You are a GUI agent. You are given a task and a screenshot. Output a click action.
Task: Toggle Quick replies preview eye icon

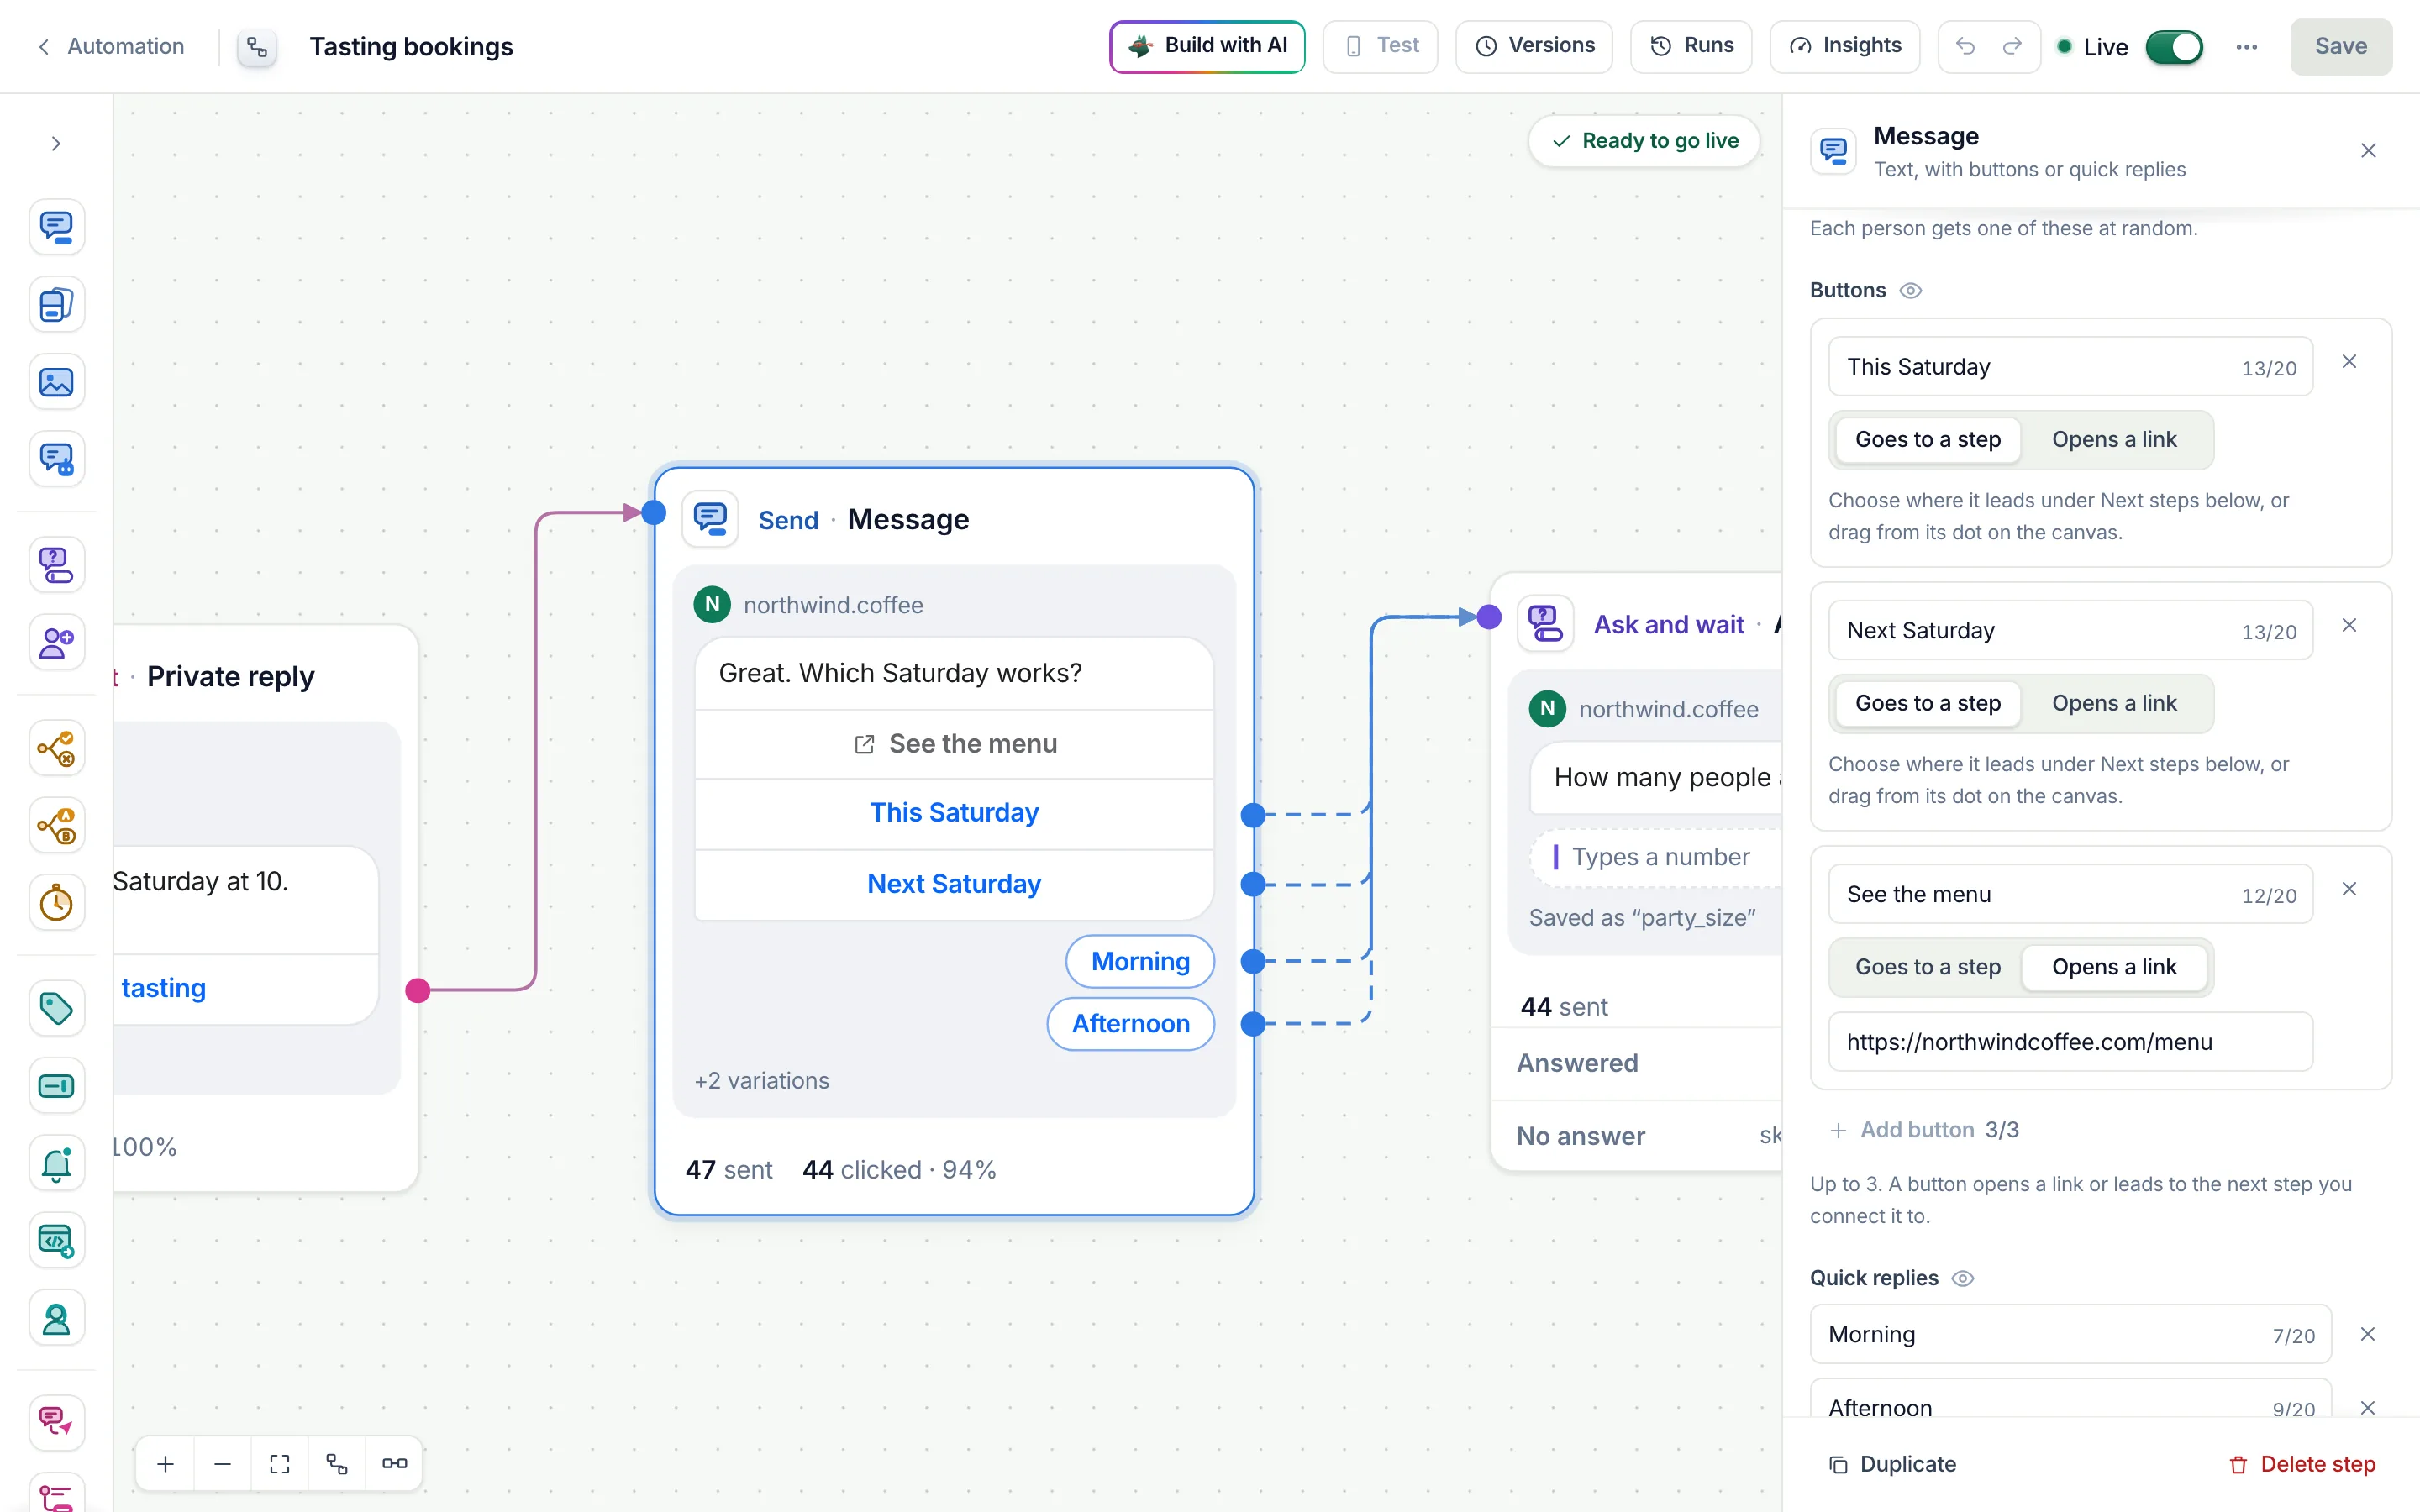click(x=1963, y=1279)
